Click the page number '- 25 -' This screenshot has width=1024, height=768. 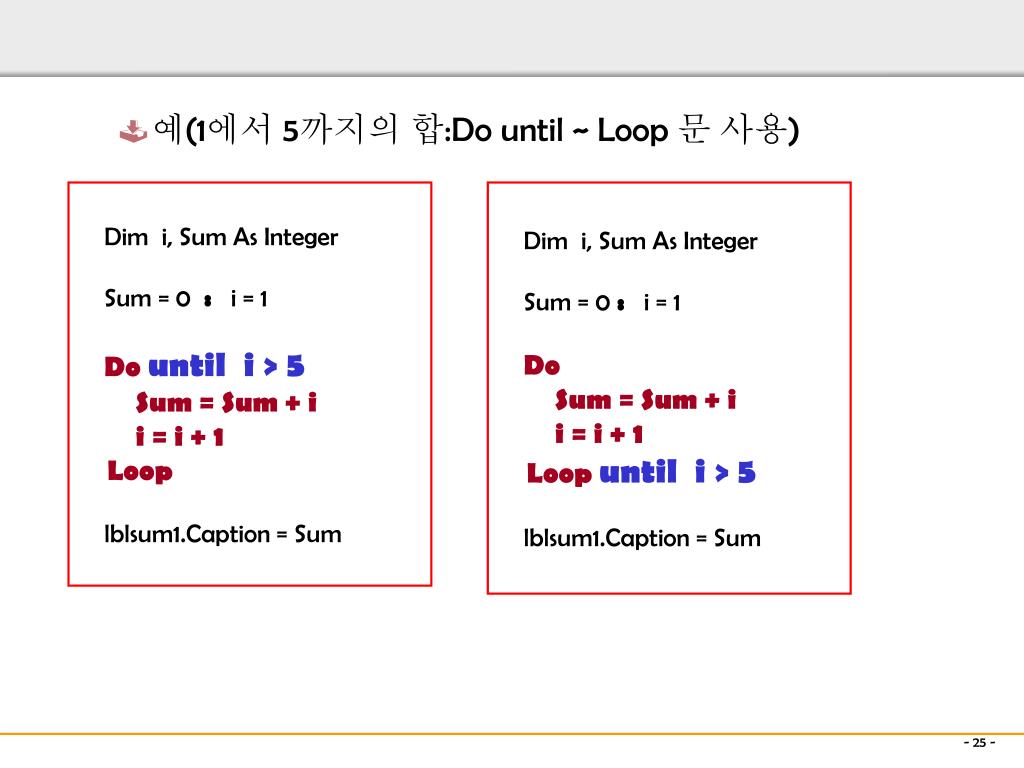979,743
